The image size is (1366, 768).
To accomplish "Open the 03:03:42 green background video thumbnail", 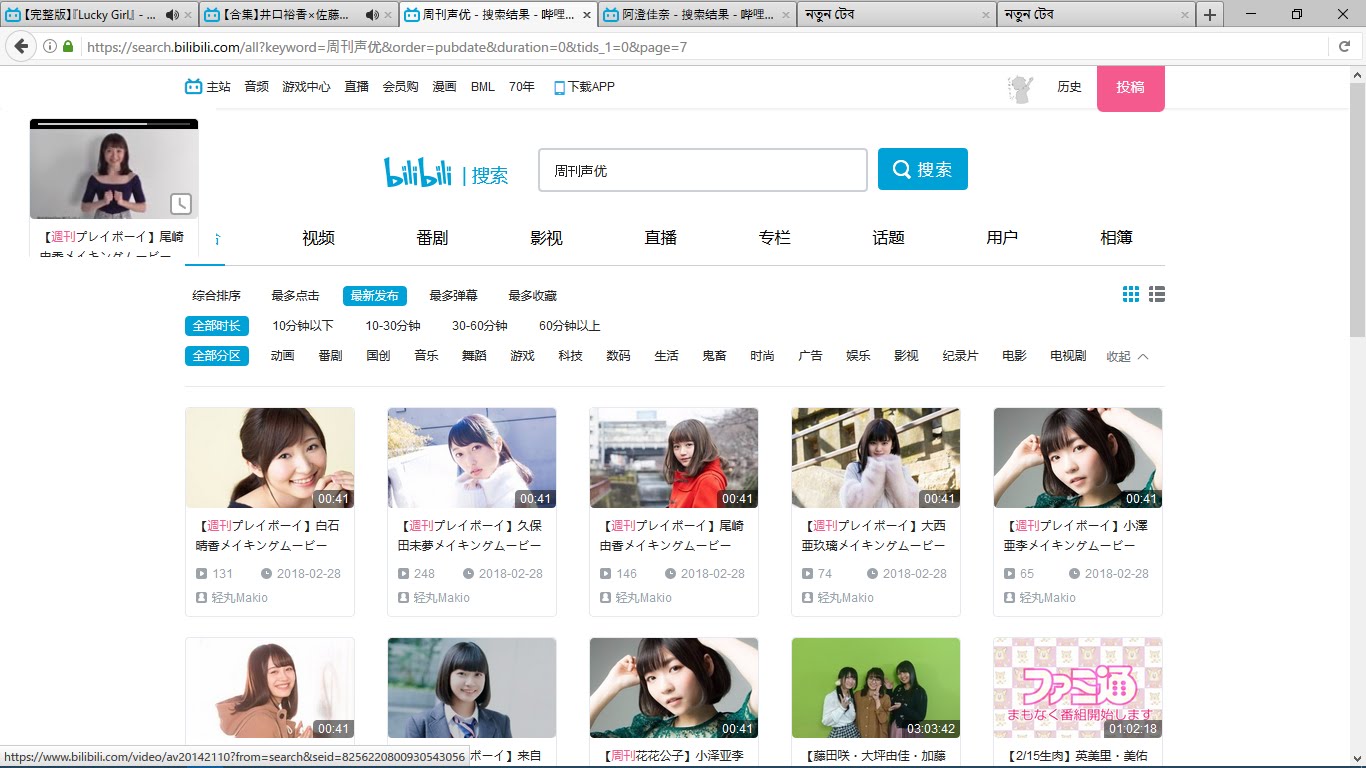I will coord(876,688).
